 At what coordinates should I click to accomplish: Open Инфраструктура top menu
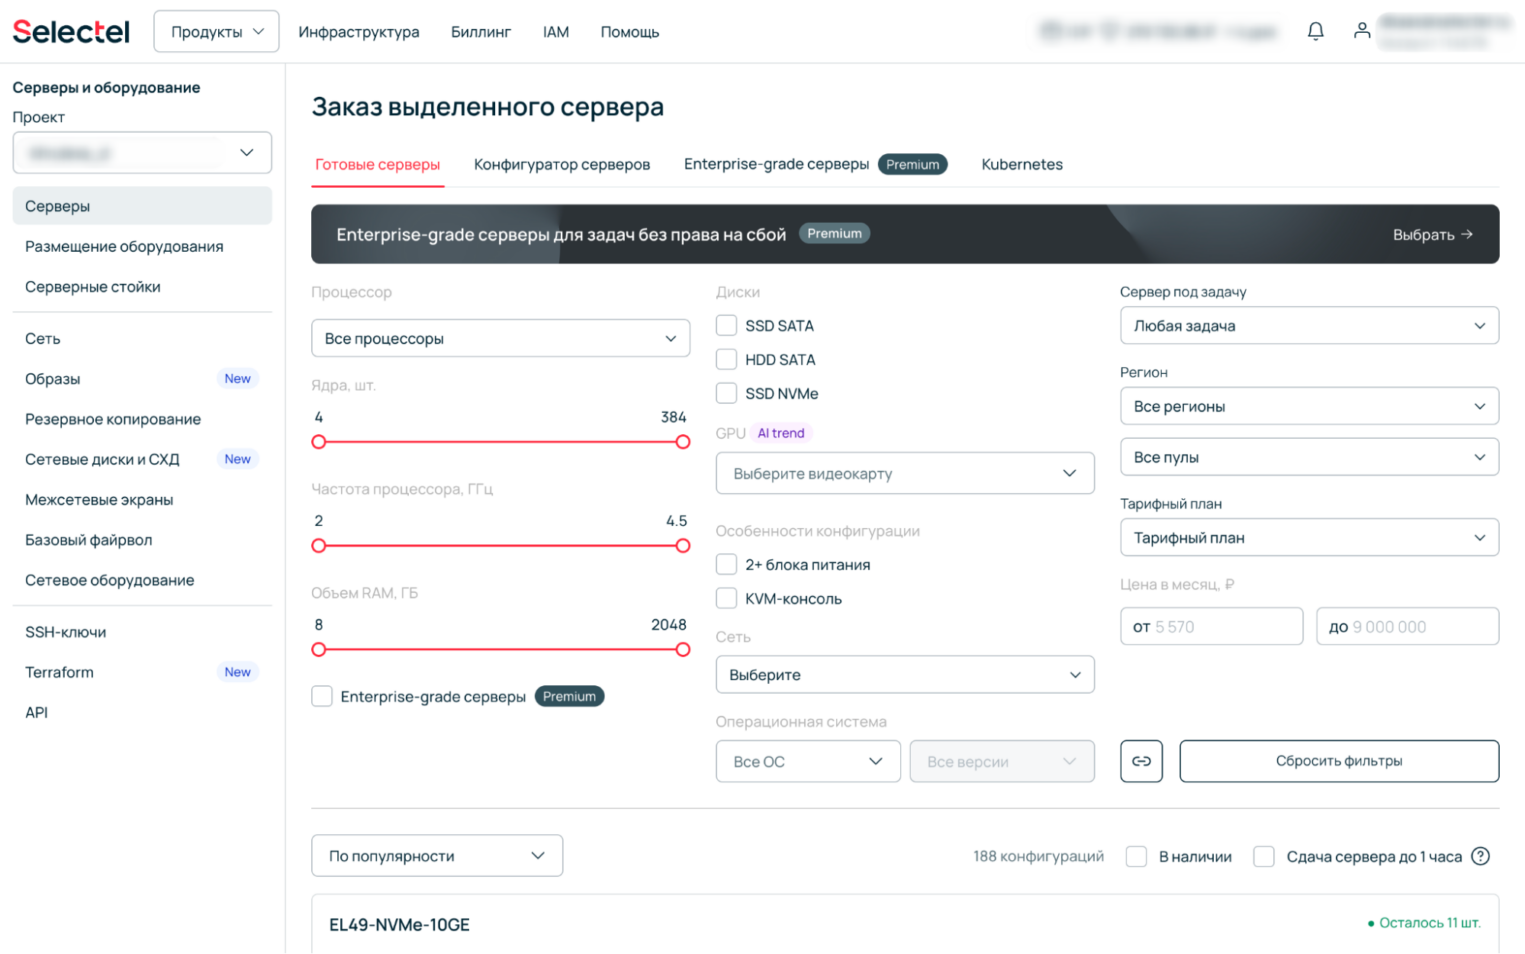click(359, 32)
